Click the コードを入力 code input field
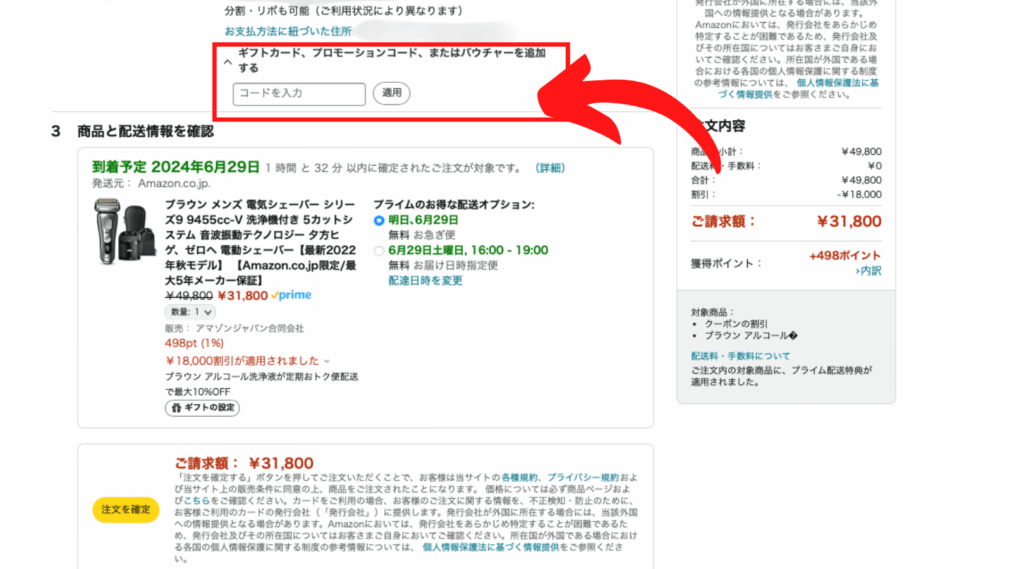The width and height of the screenshot is (1024, 569). point(299,94)
